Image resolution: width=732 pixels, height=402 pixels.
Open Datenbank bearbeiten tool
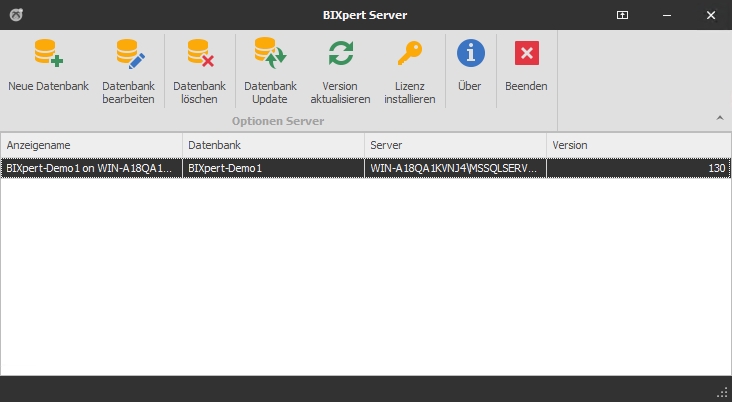(128, 53)
